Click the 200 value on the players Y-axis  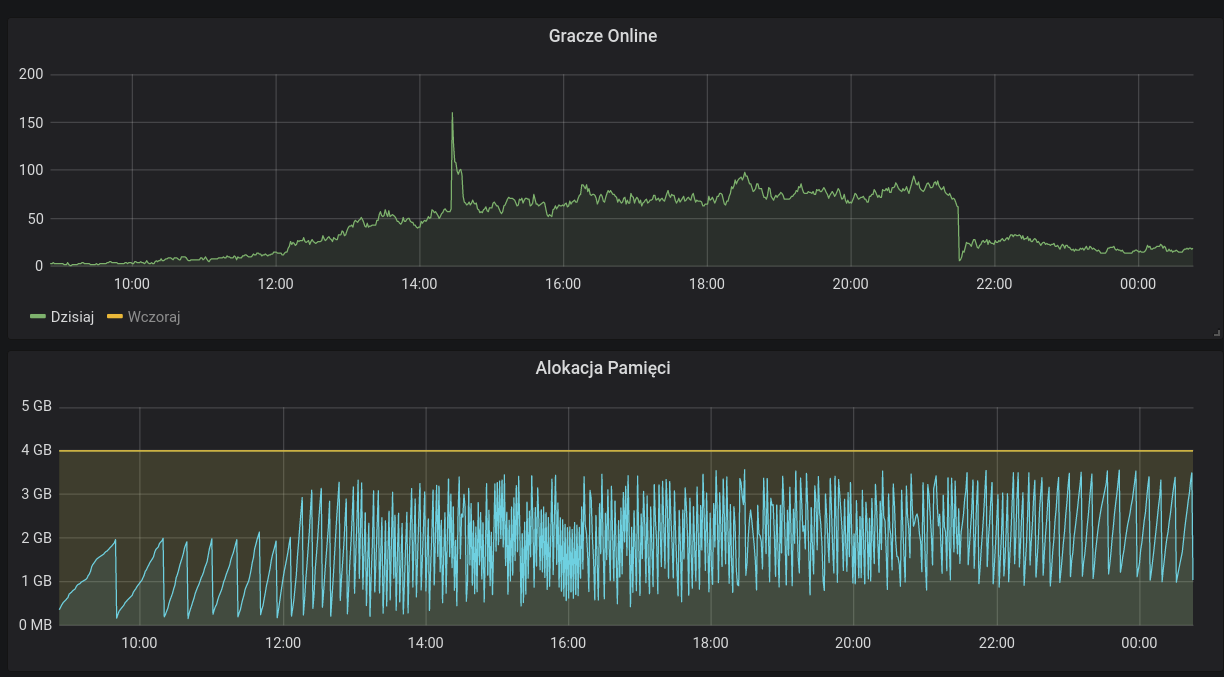click(31, 74)
